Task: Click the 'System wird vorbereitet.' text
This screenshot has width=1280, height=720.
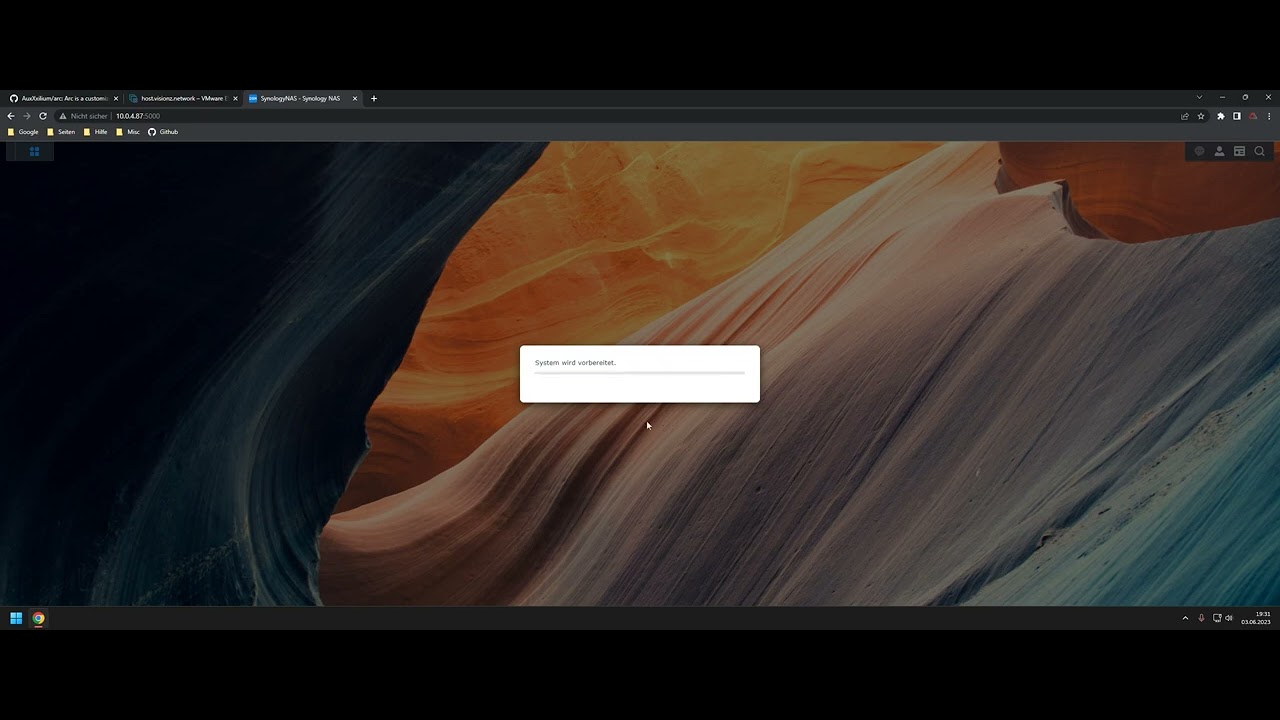Action: coord(575,363)
